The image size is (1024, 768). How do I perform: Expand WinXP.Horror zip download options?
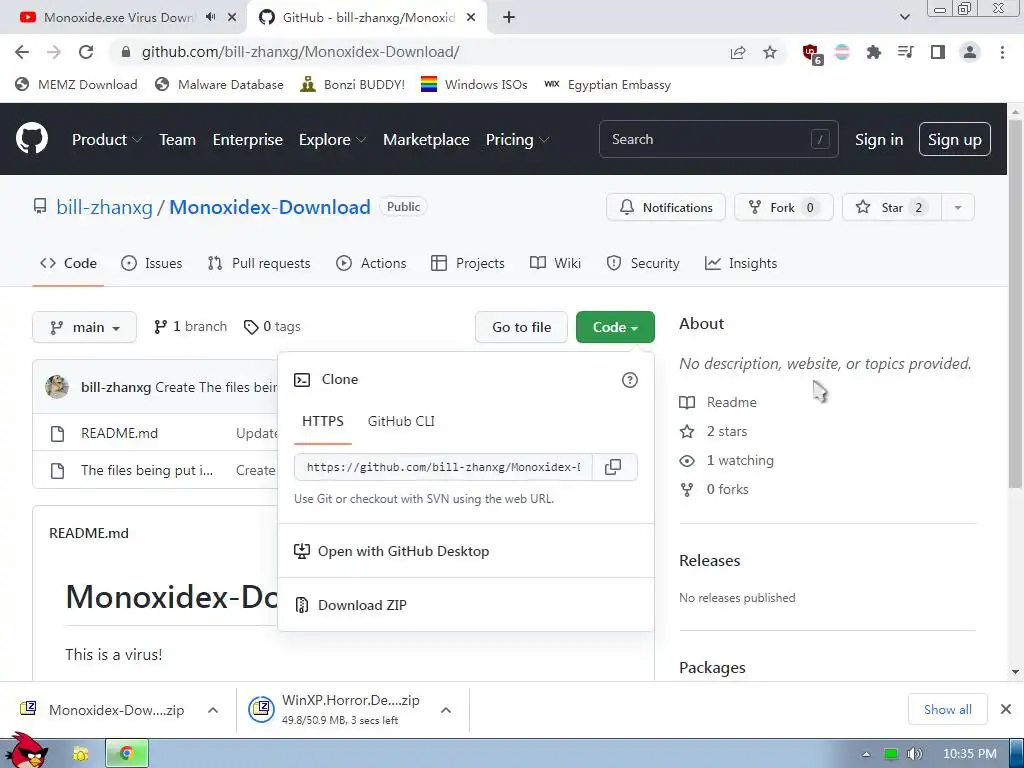tap(446, 710)
